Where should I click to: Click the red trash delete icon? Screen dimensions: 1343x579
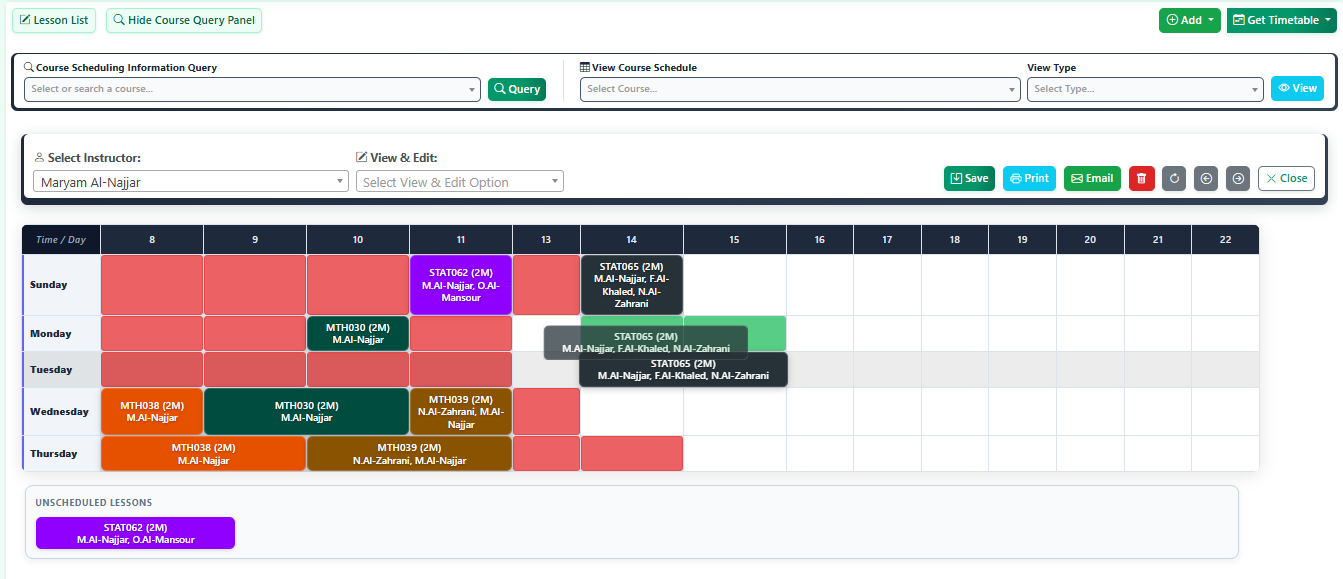[x=1141, y=178]
